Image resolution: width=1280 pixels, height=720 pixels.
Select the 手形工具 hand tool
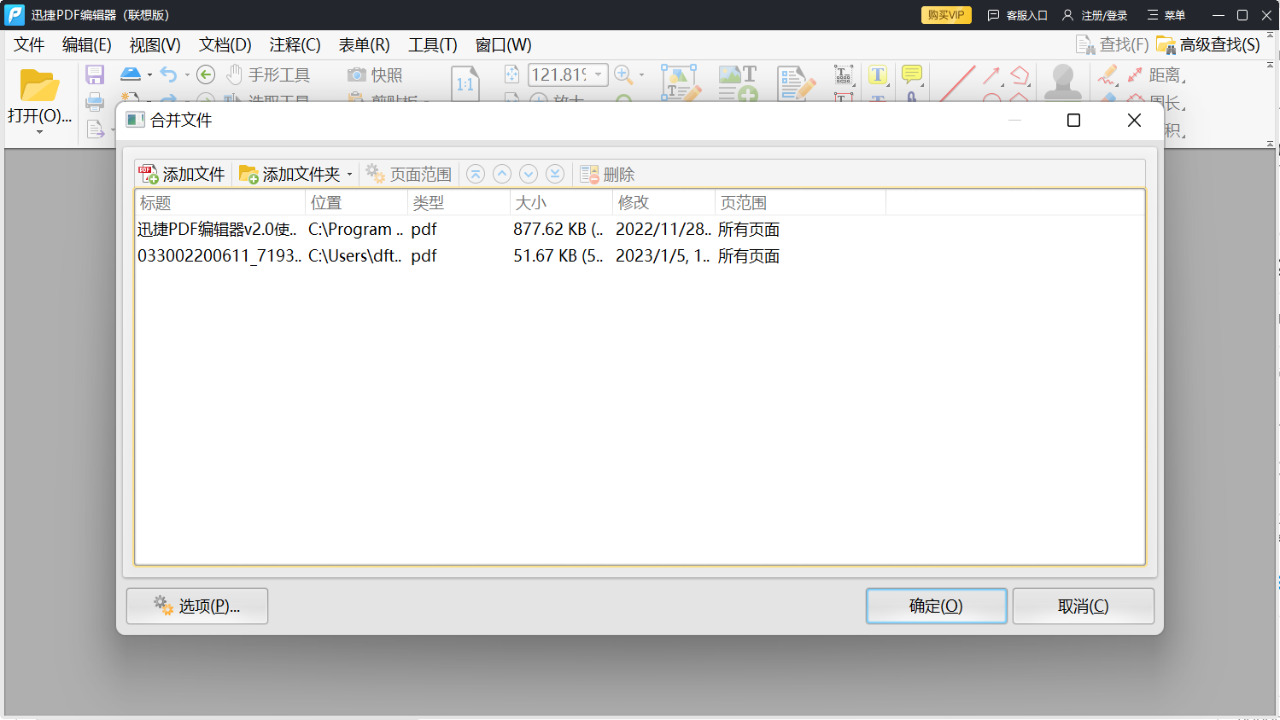[x=270, y=74]
